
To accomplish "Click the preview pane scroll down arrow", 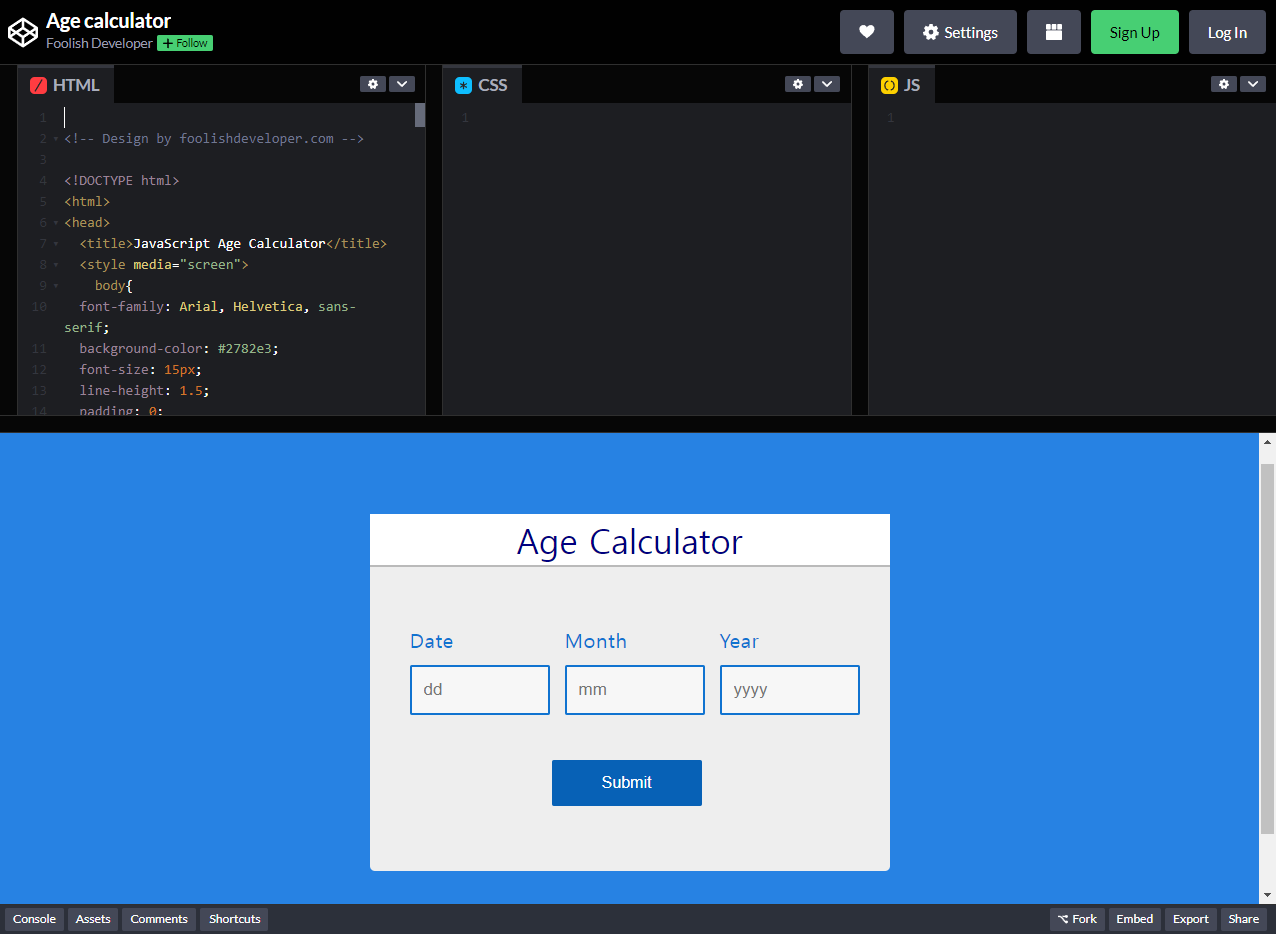I will 1267,894.
